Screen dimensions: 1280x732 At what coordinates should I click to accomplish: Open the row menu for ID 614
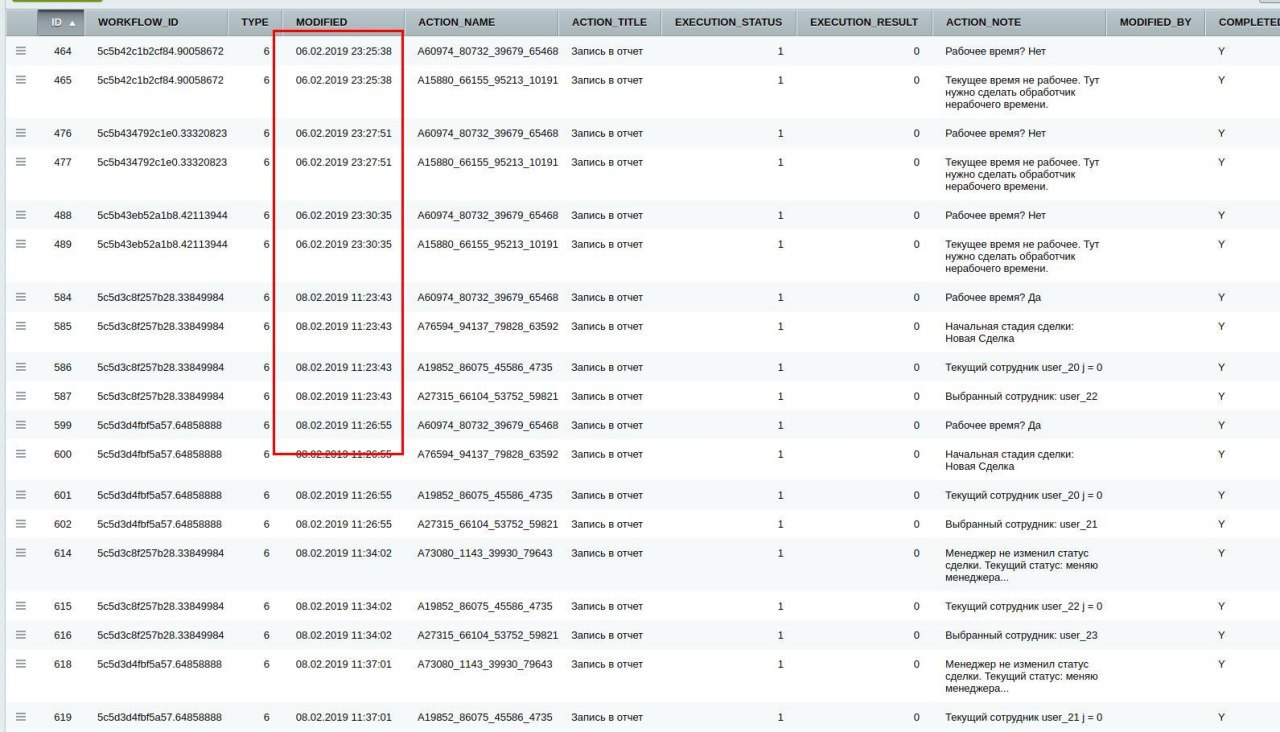pyautogui.click(x=20, y=552)
